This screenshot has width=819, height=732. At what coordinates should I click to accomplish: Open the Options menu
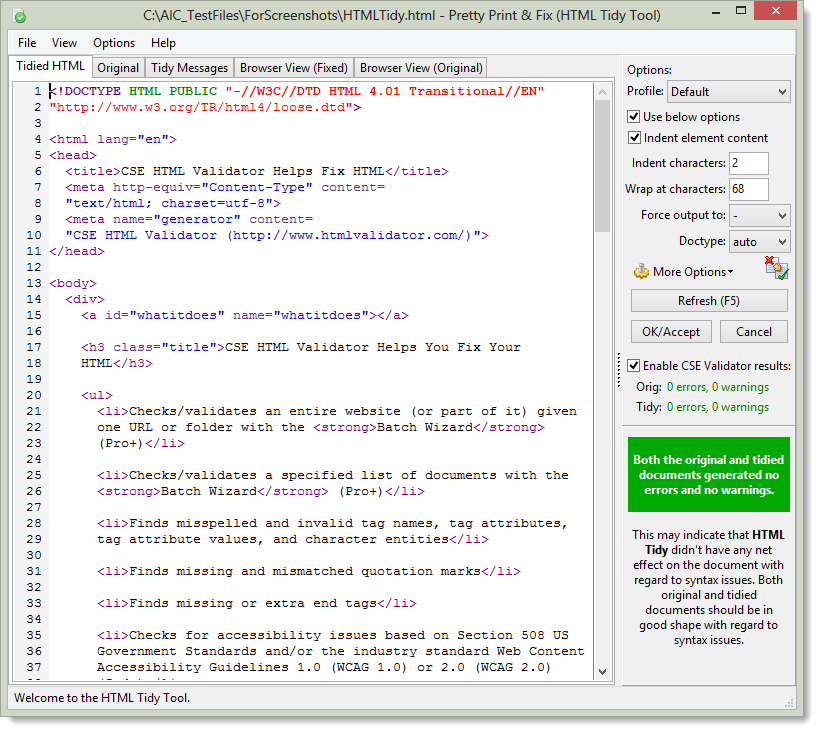coord(114,43)
